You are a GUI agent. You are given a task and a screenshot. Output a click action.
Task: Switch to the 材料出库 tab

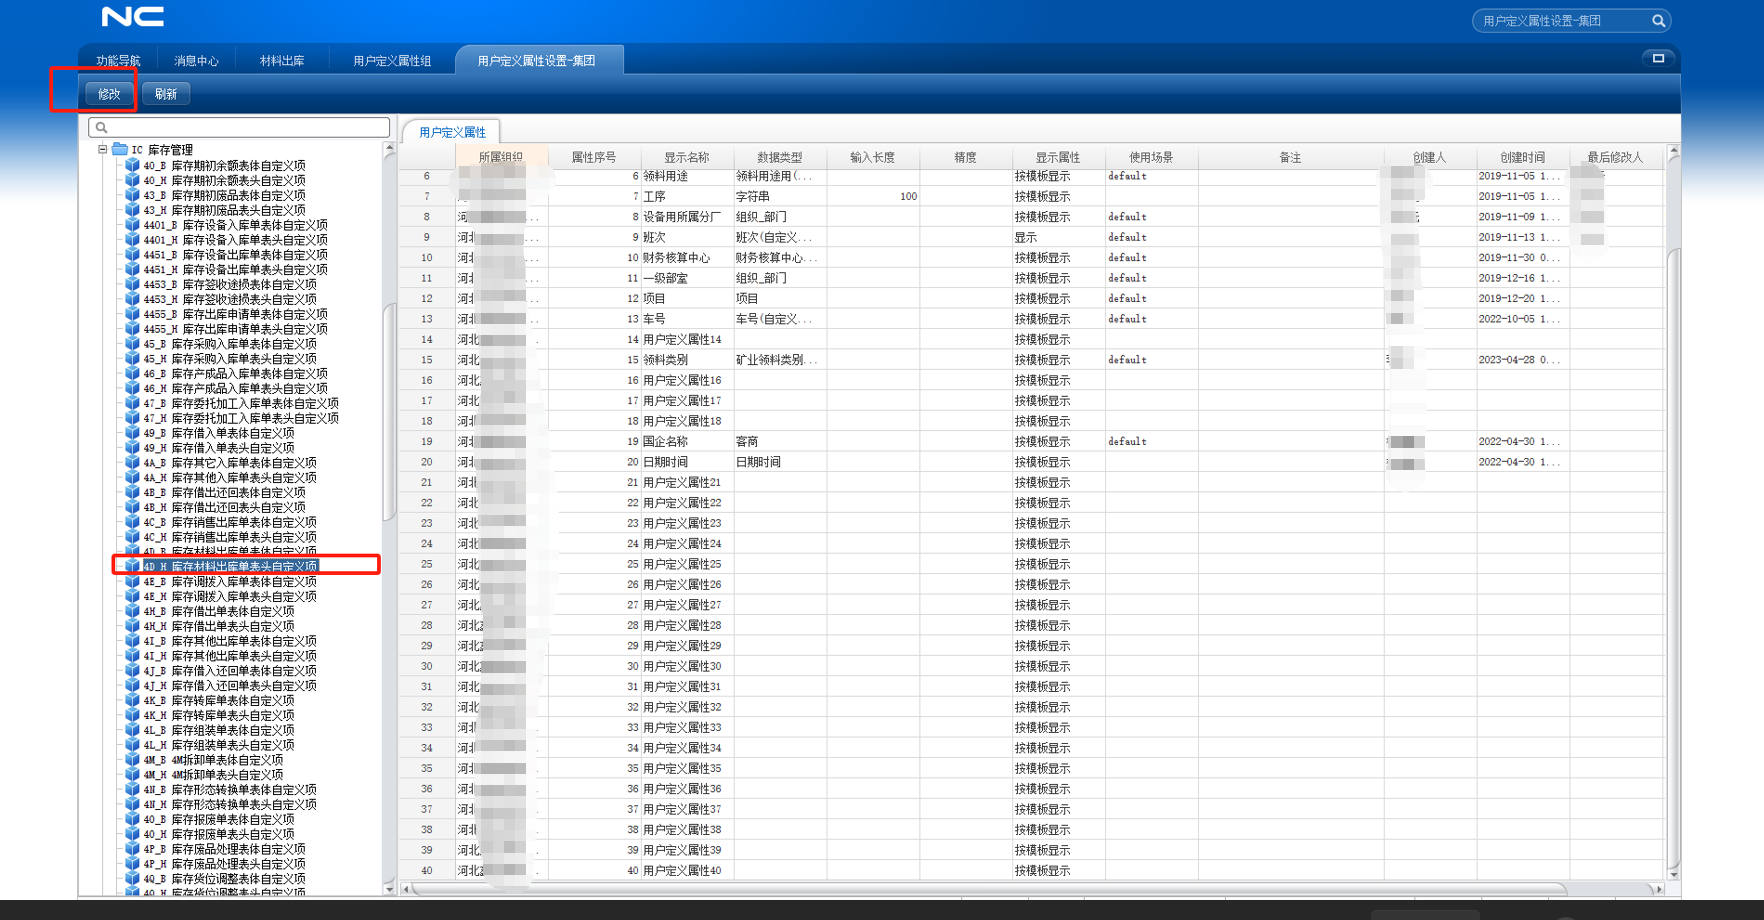click(282, 61)
